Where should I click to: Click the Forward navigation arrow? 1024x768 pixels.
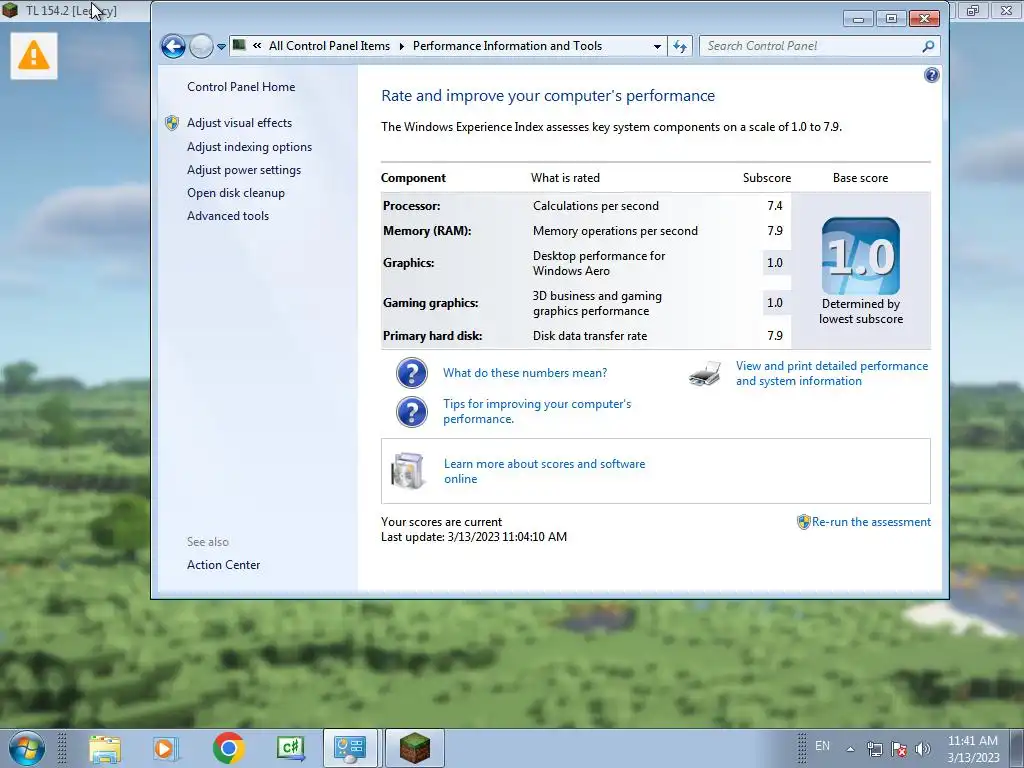tap(201, 46)
